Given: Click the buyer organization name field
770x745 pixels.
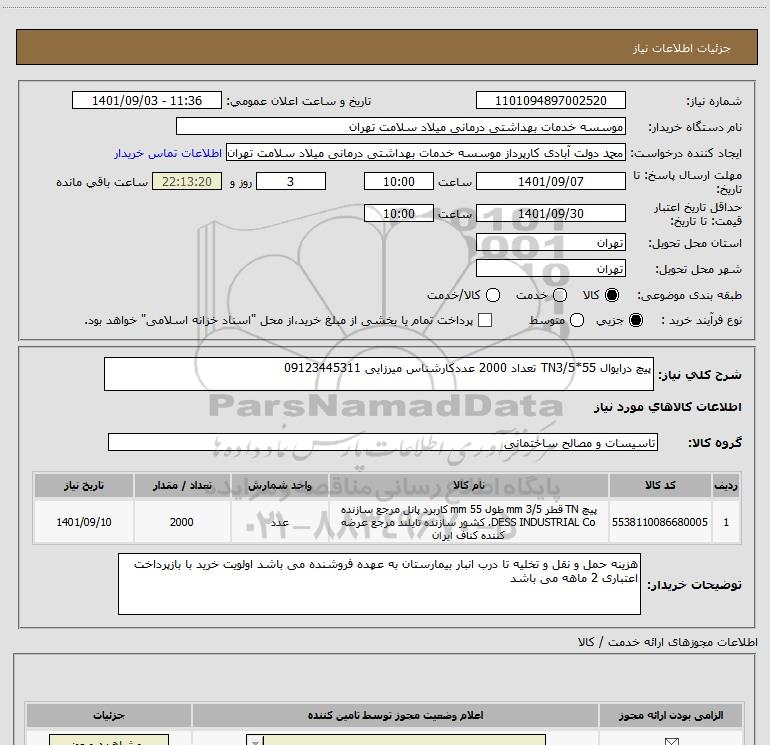Looking at the screenshot, I should [x=401, y=127].
